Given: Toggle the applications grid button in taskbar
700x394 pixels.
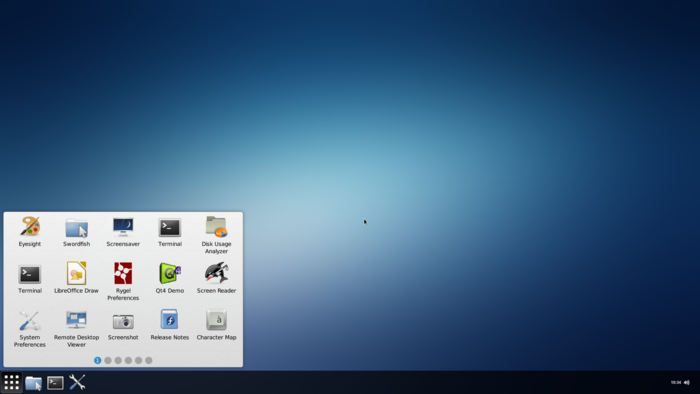Looking at the screenshot, I should pos(12,382).
